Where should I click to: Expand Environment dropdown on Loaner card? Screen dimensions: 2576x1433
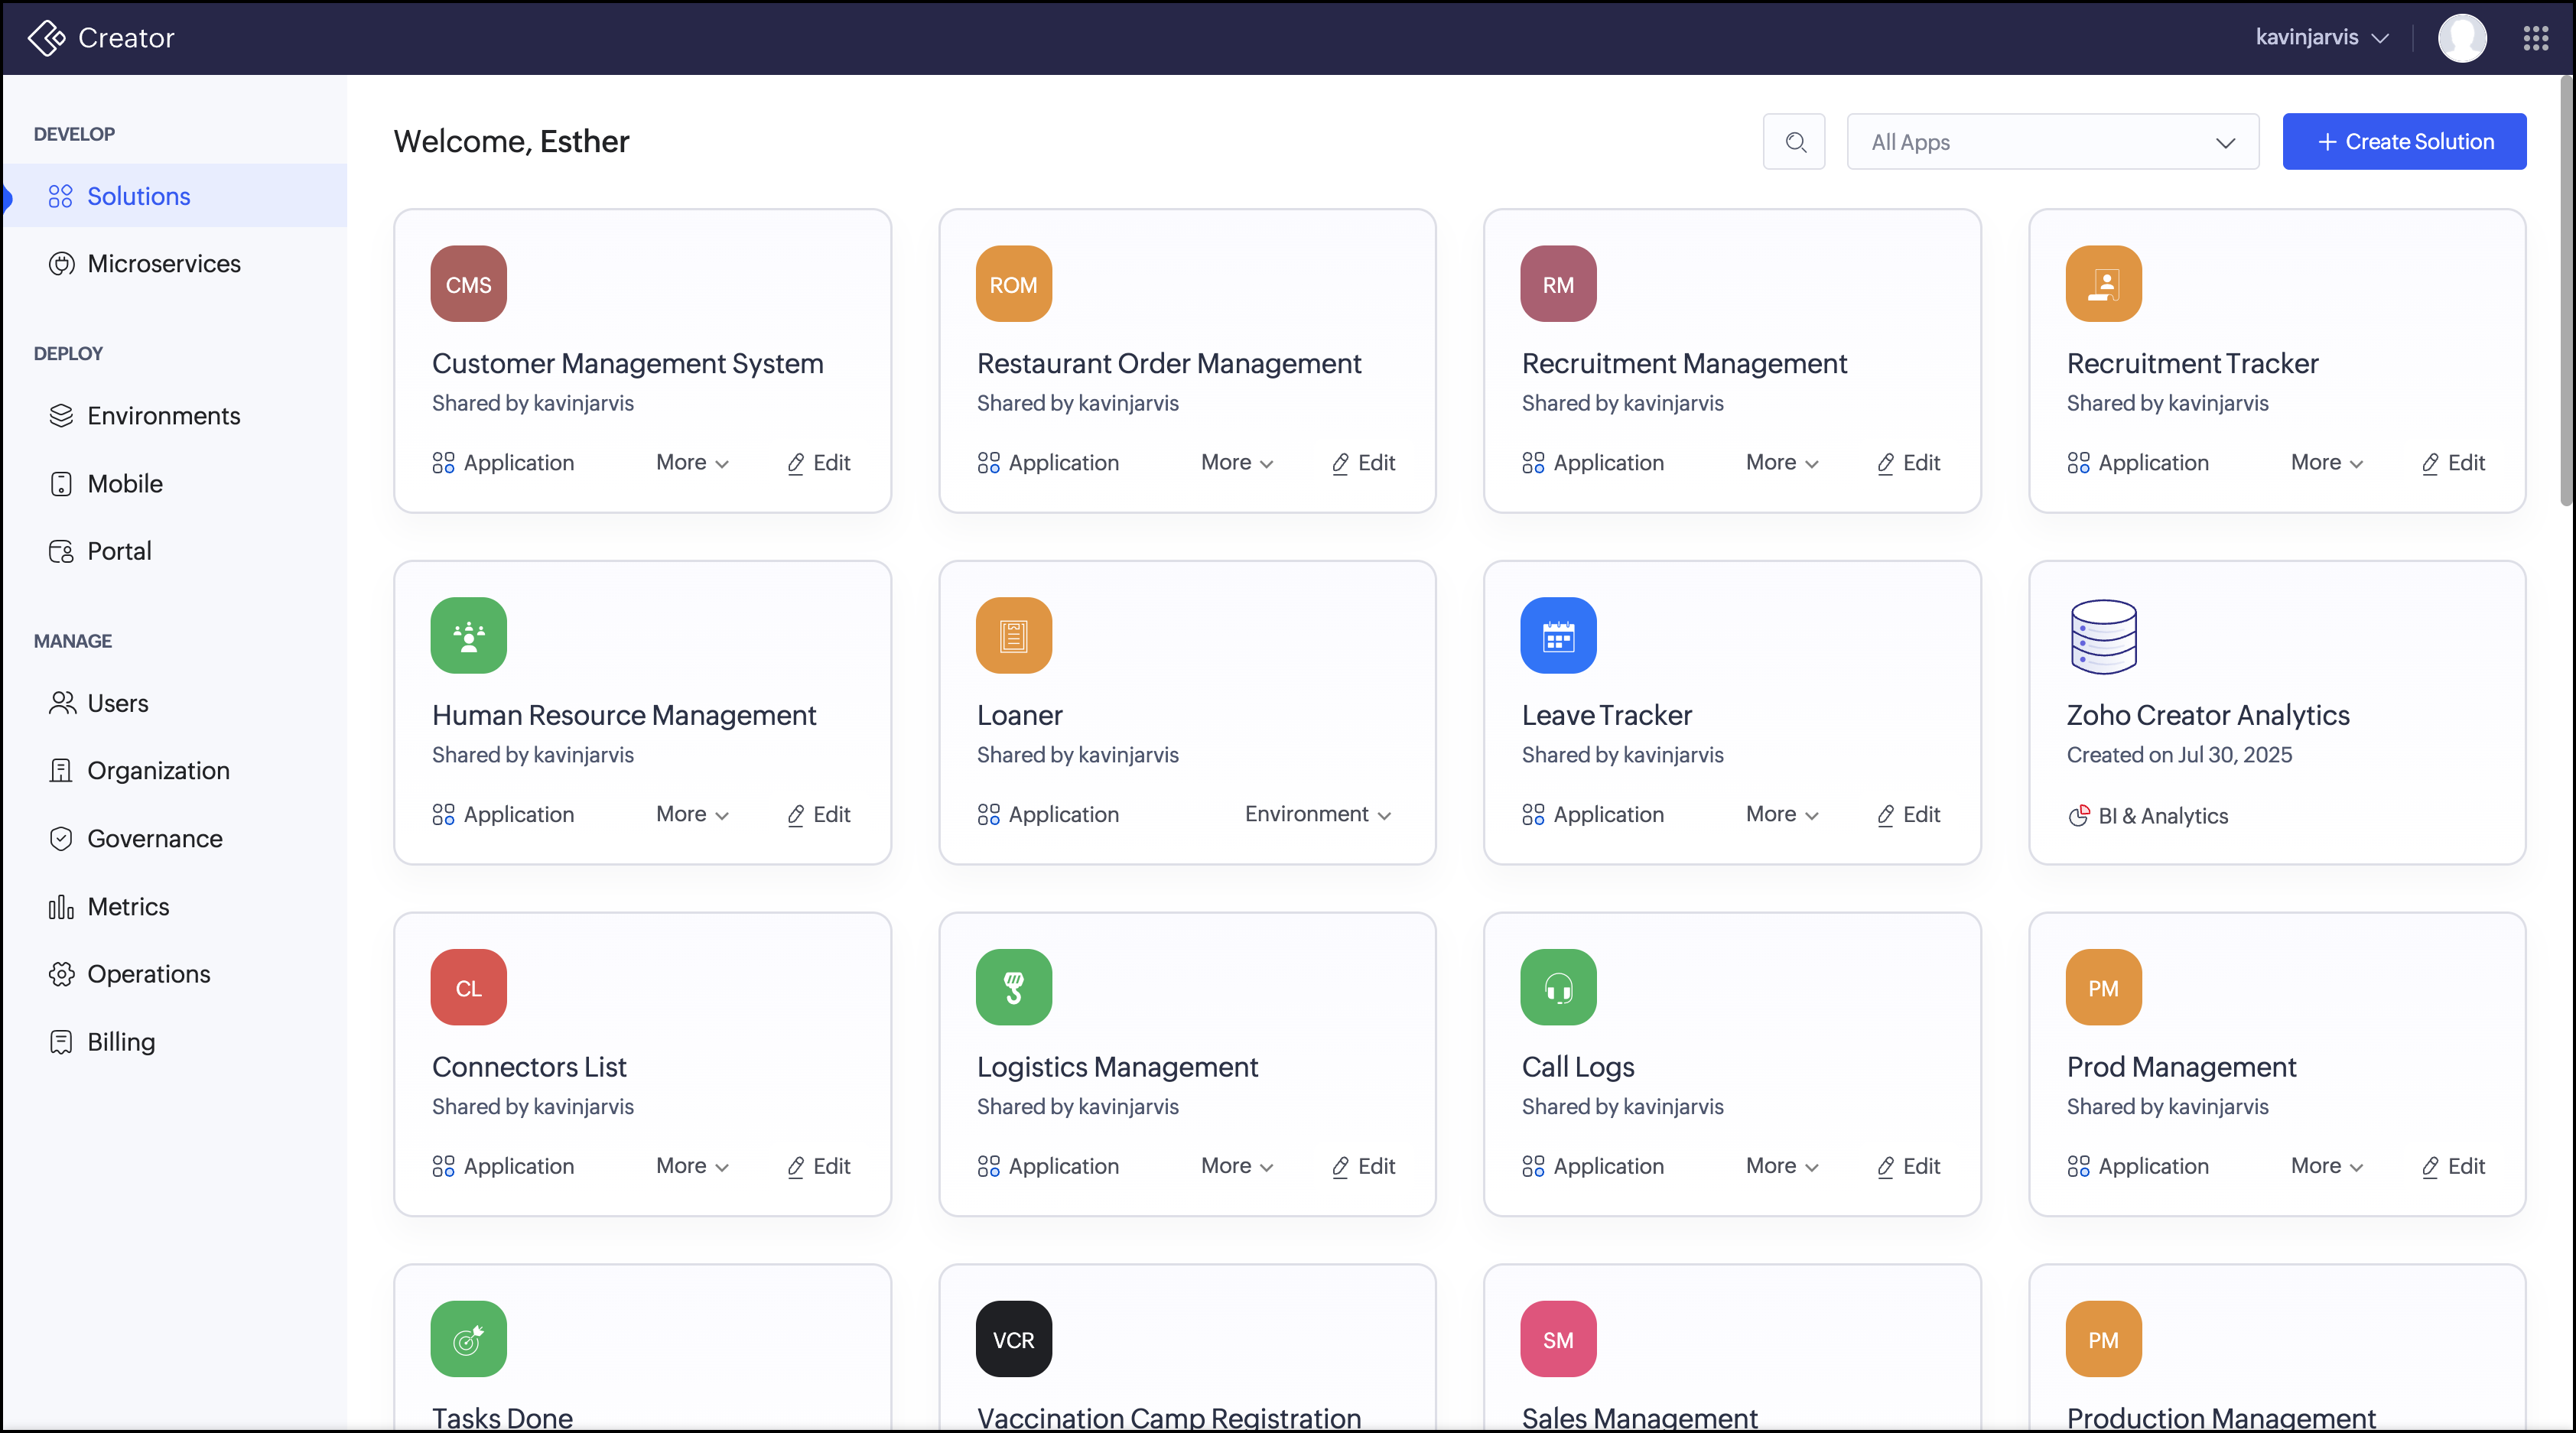coord(1317,815)
